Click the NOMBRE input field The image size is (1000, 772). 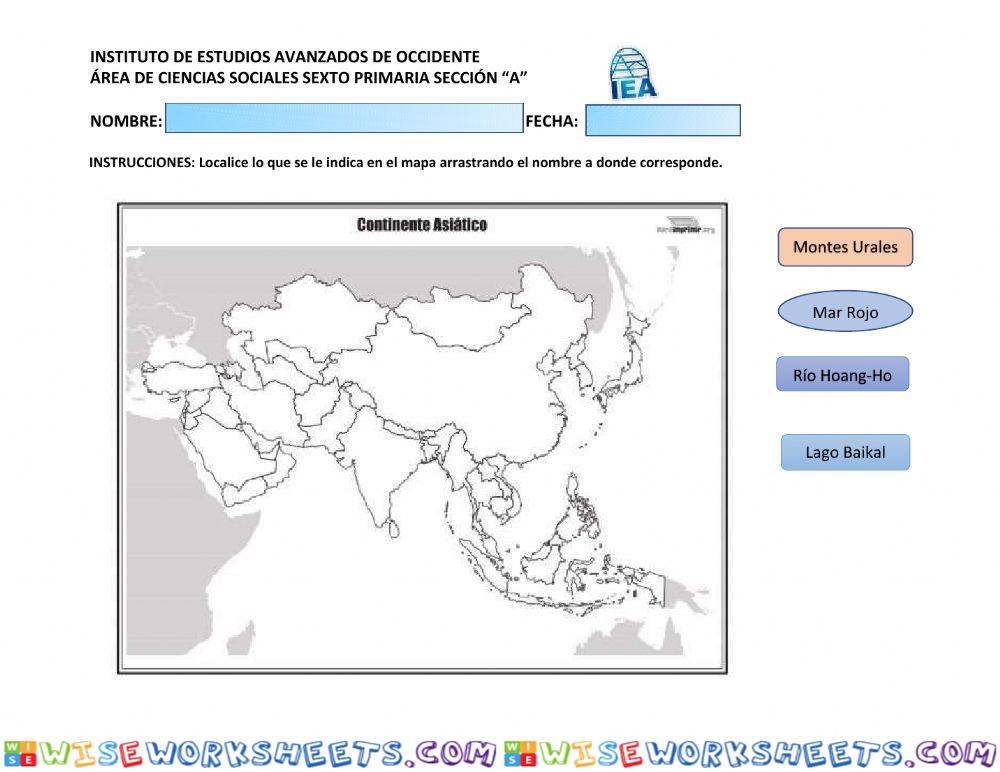point(344,118)
